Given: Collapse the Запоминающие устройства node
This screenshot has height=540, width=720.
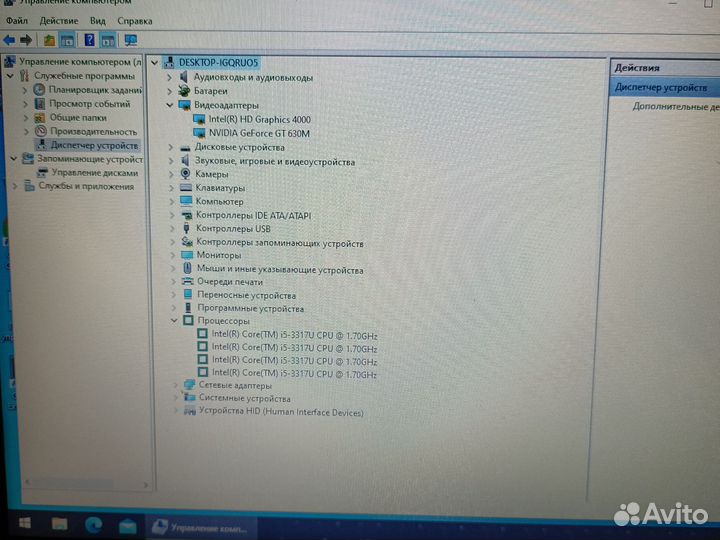Looking at the screenshot, I should tap(14, 159).
